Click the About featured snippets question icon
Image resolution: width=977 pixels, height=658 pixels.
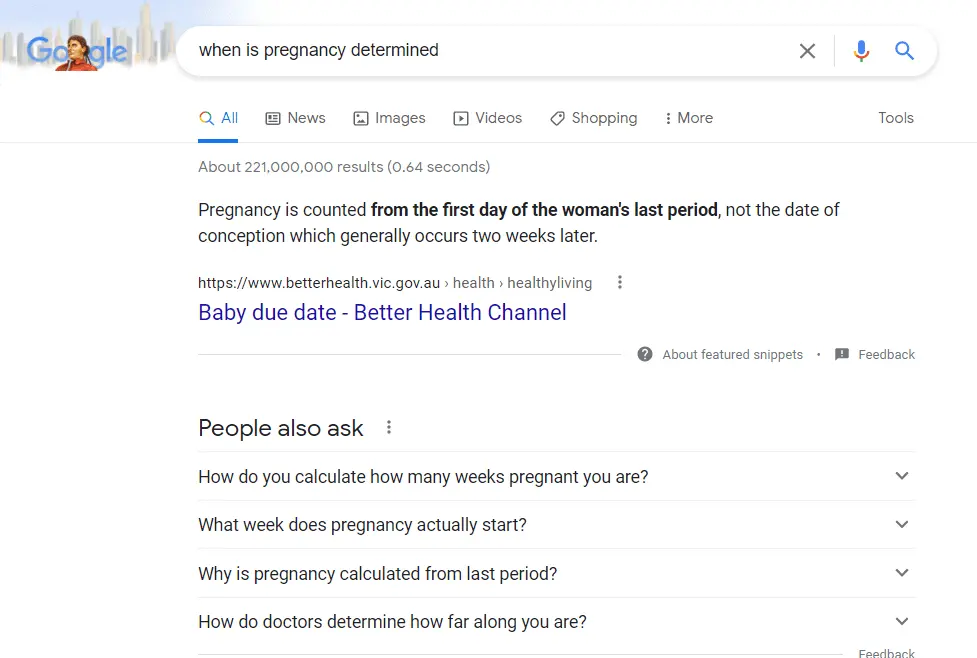pyautogui.click(x=645, y=354)
